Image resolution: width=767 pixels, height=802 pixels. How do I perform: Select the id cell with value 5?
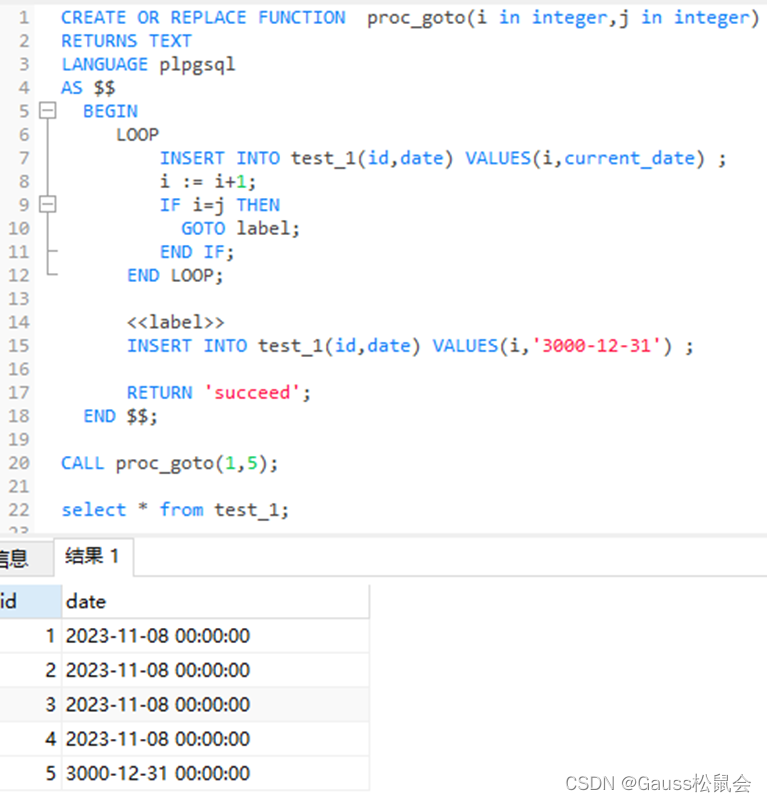(30, 773)
